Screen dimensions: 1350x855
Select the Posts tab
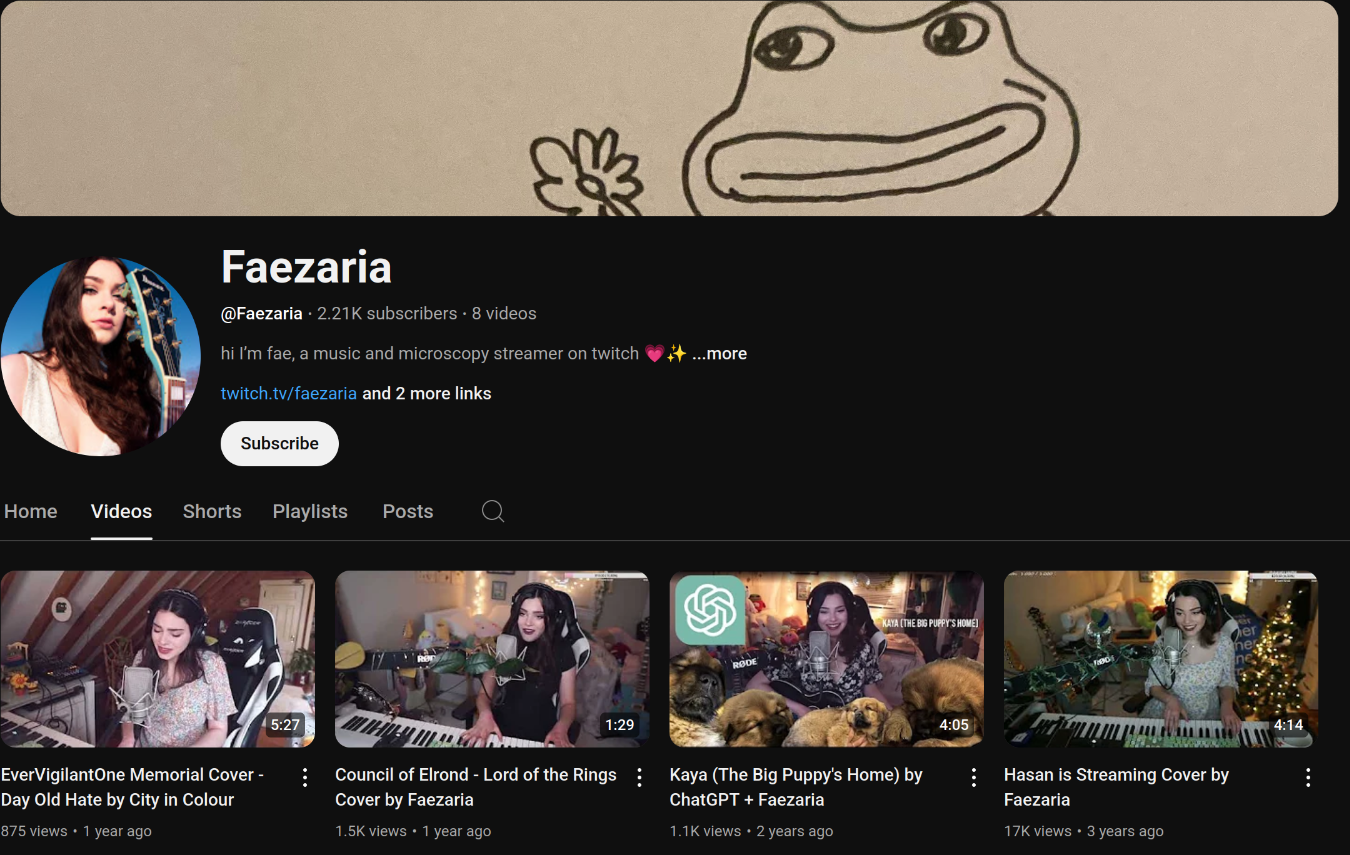click(408, 511)
